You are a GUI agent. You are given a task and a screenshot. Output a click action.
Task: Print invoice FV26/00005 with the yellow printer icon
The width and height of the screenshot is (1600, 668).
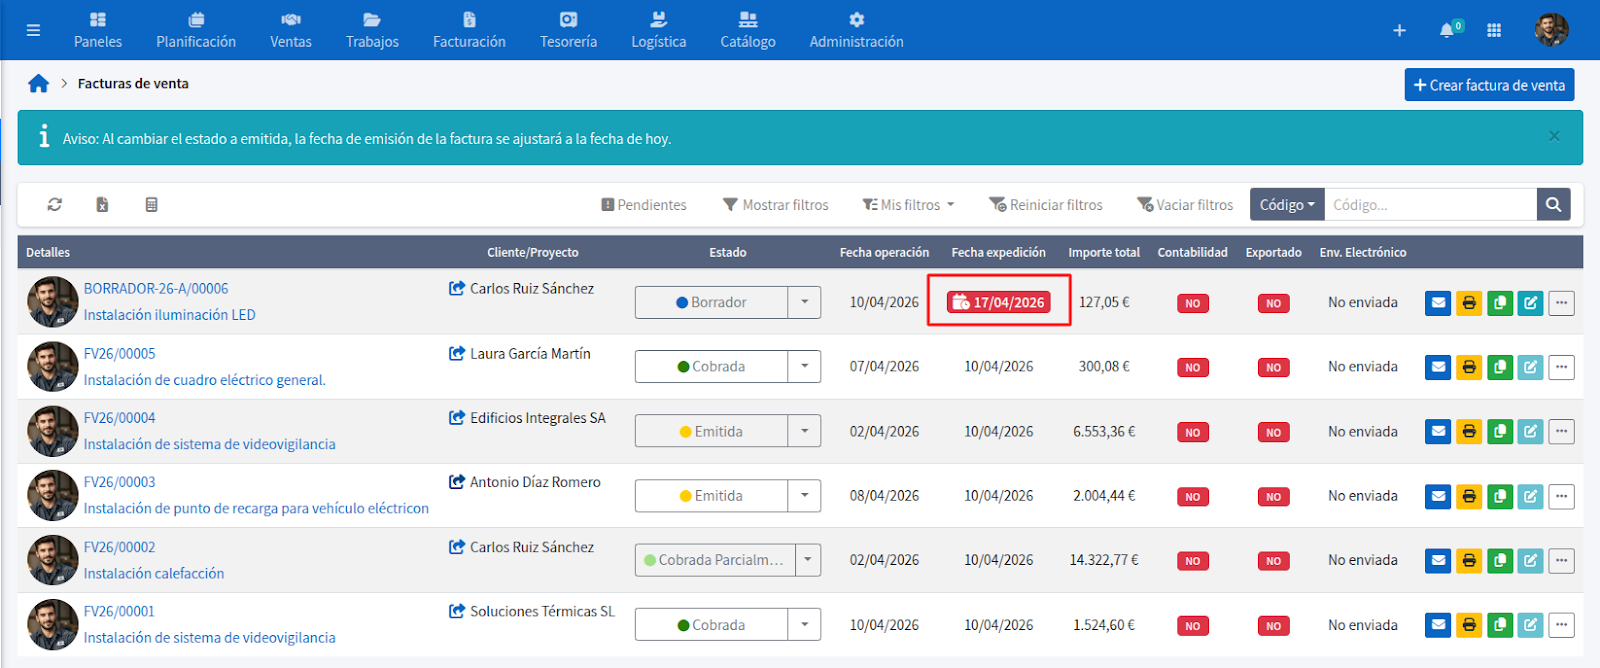pos(1468,367)
